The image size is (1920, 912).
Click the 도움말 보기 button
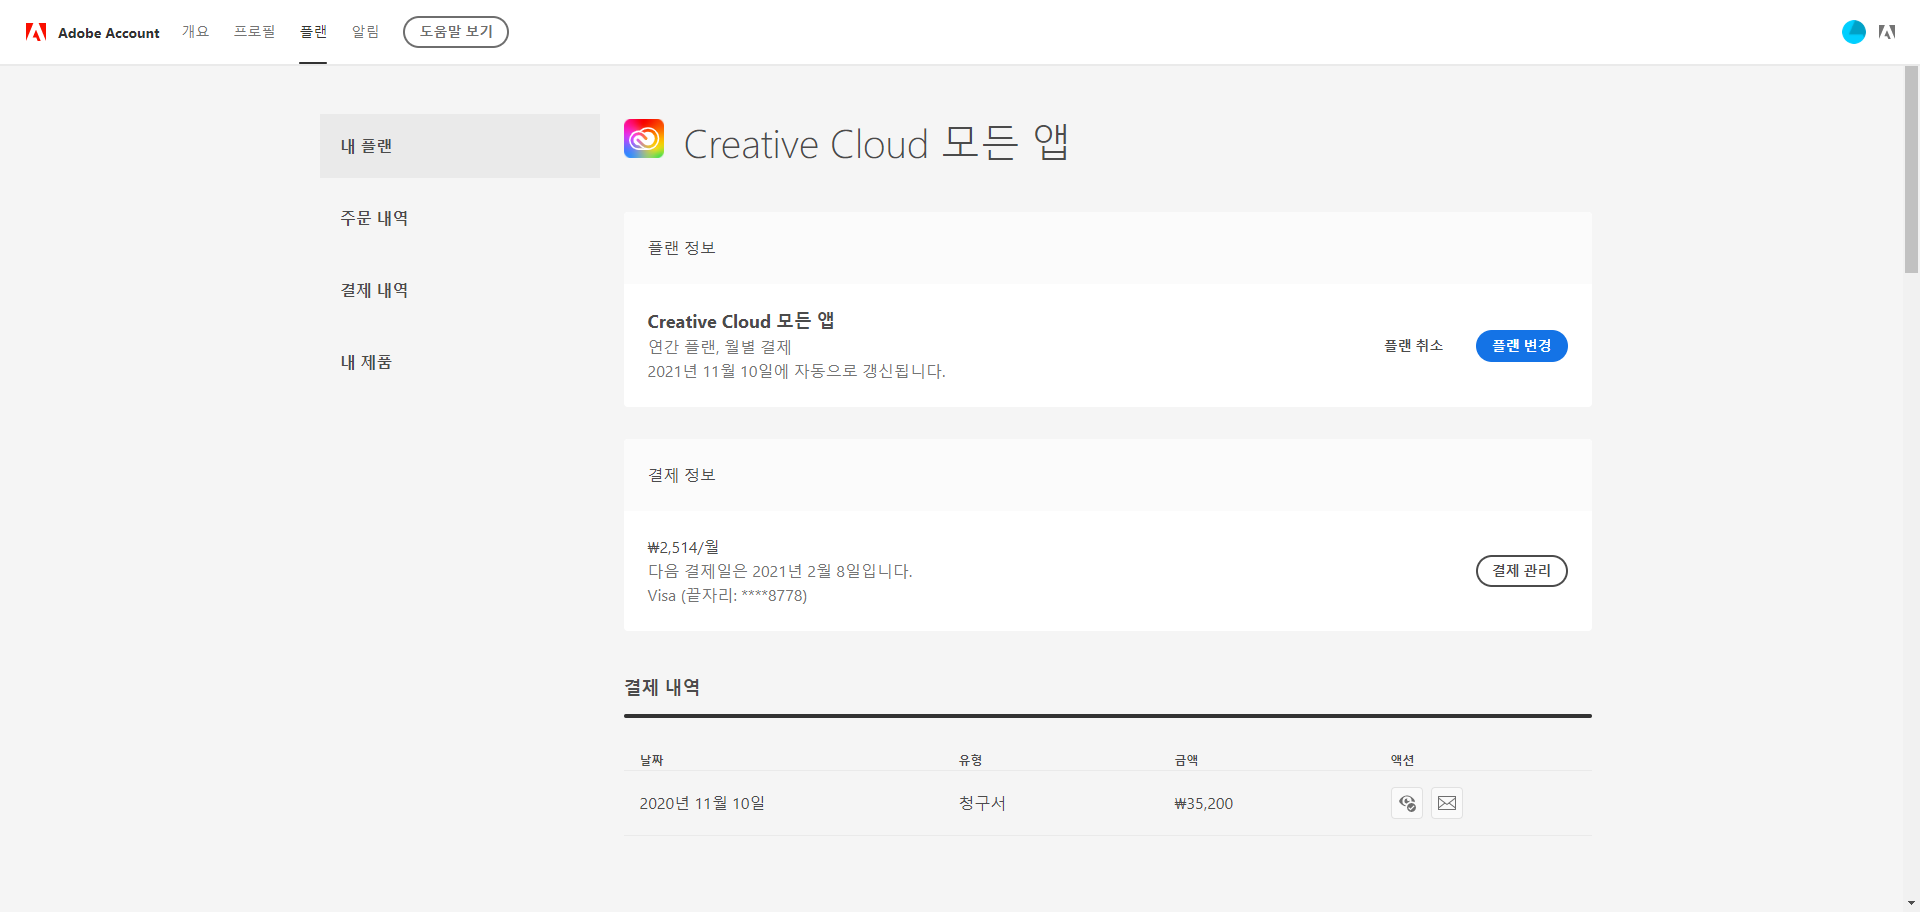[456, 32]
